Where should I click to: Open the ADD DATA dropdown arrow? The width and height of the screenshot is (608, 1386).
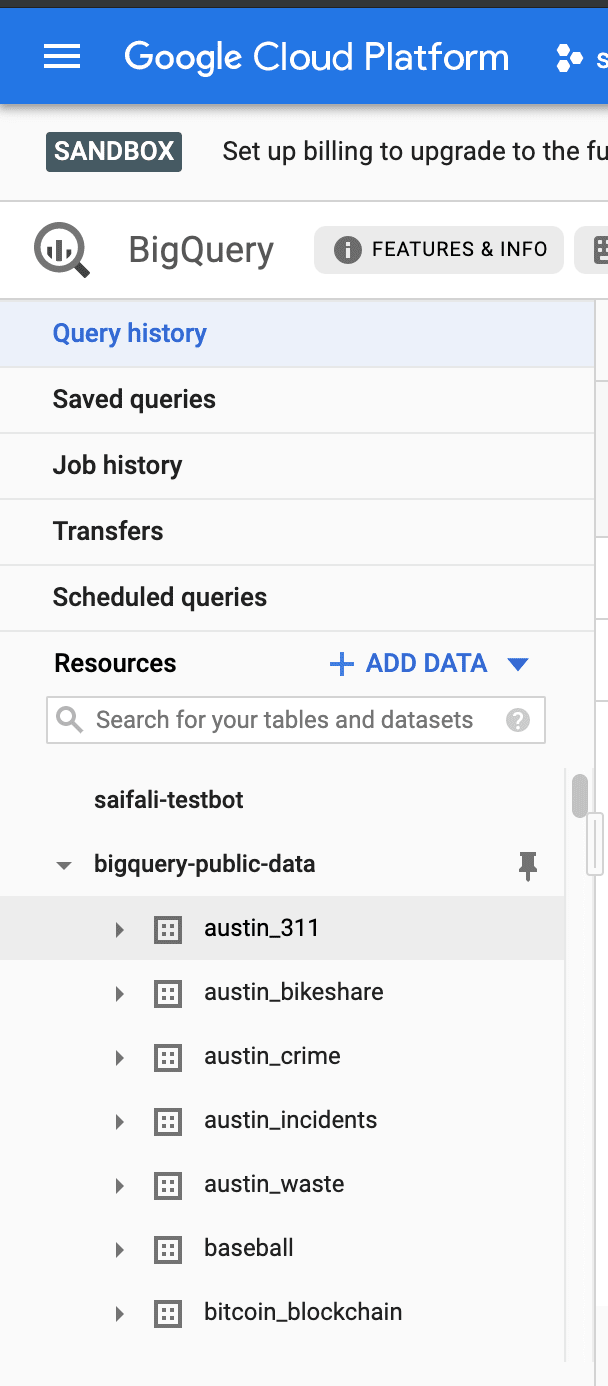click(517, 664)
